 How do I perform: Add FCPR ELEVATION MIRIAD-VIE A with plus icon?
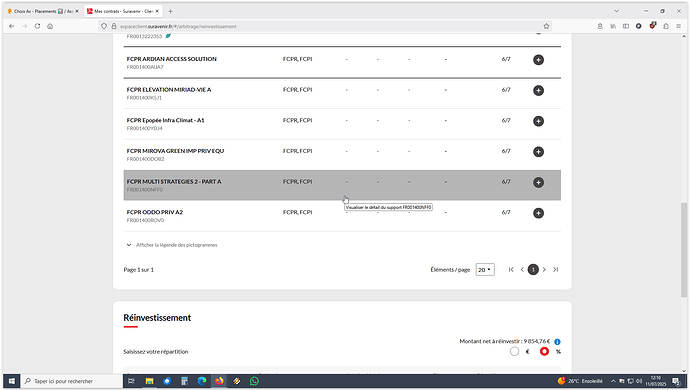pos(538,91)
